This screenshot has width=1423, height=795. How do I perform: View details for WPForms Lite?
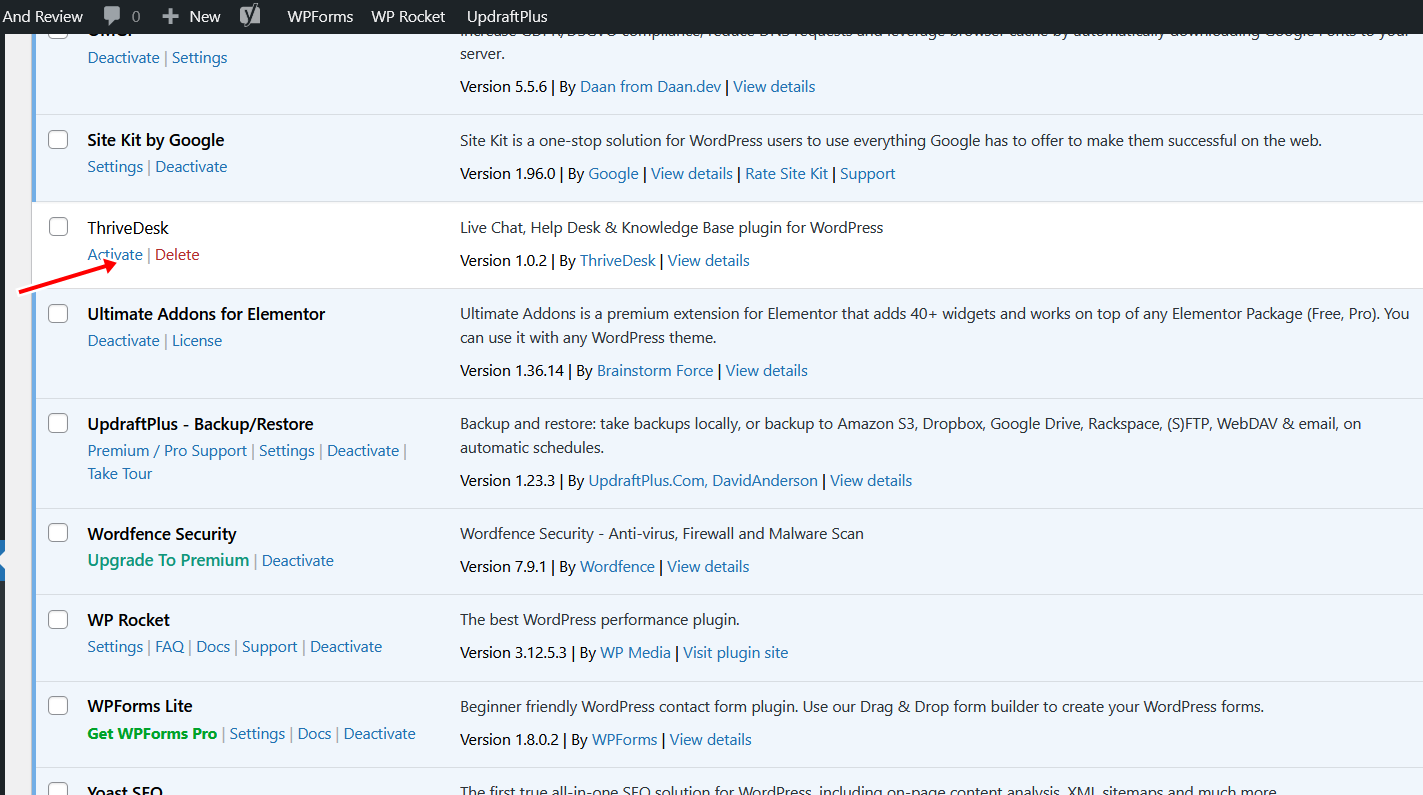click(711, 740)
